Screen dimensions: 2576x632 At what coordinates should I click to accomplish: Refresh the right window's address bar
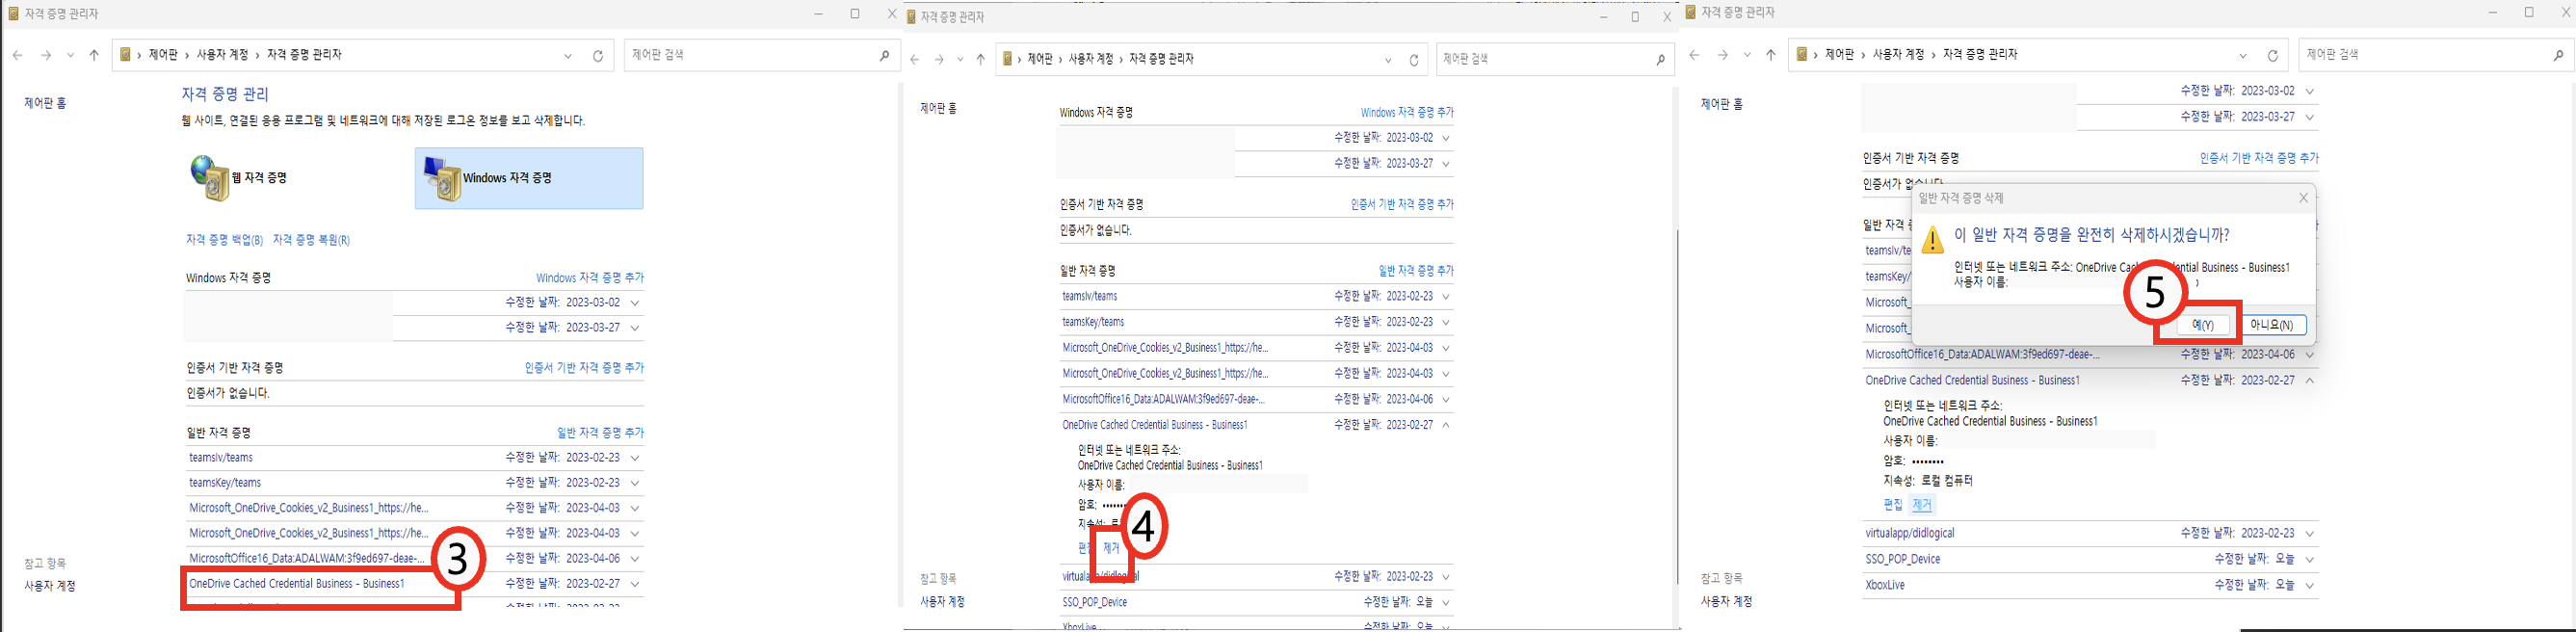[x=2273, y=56]
